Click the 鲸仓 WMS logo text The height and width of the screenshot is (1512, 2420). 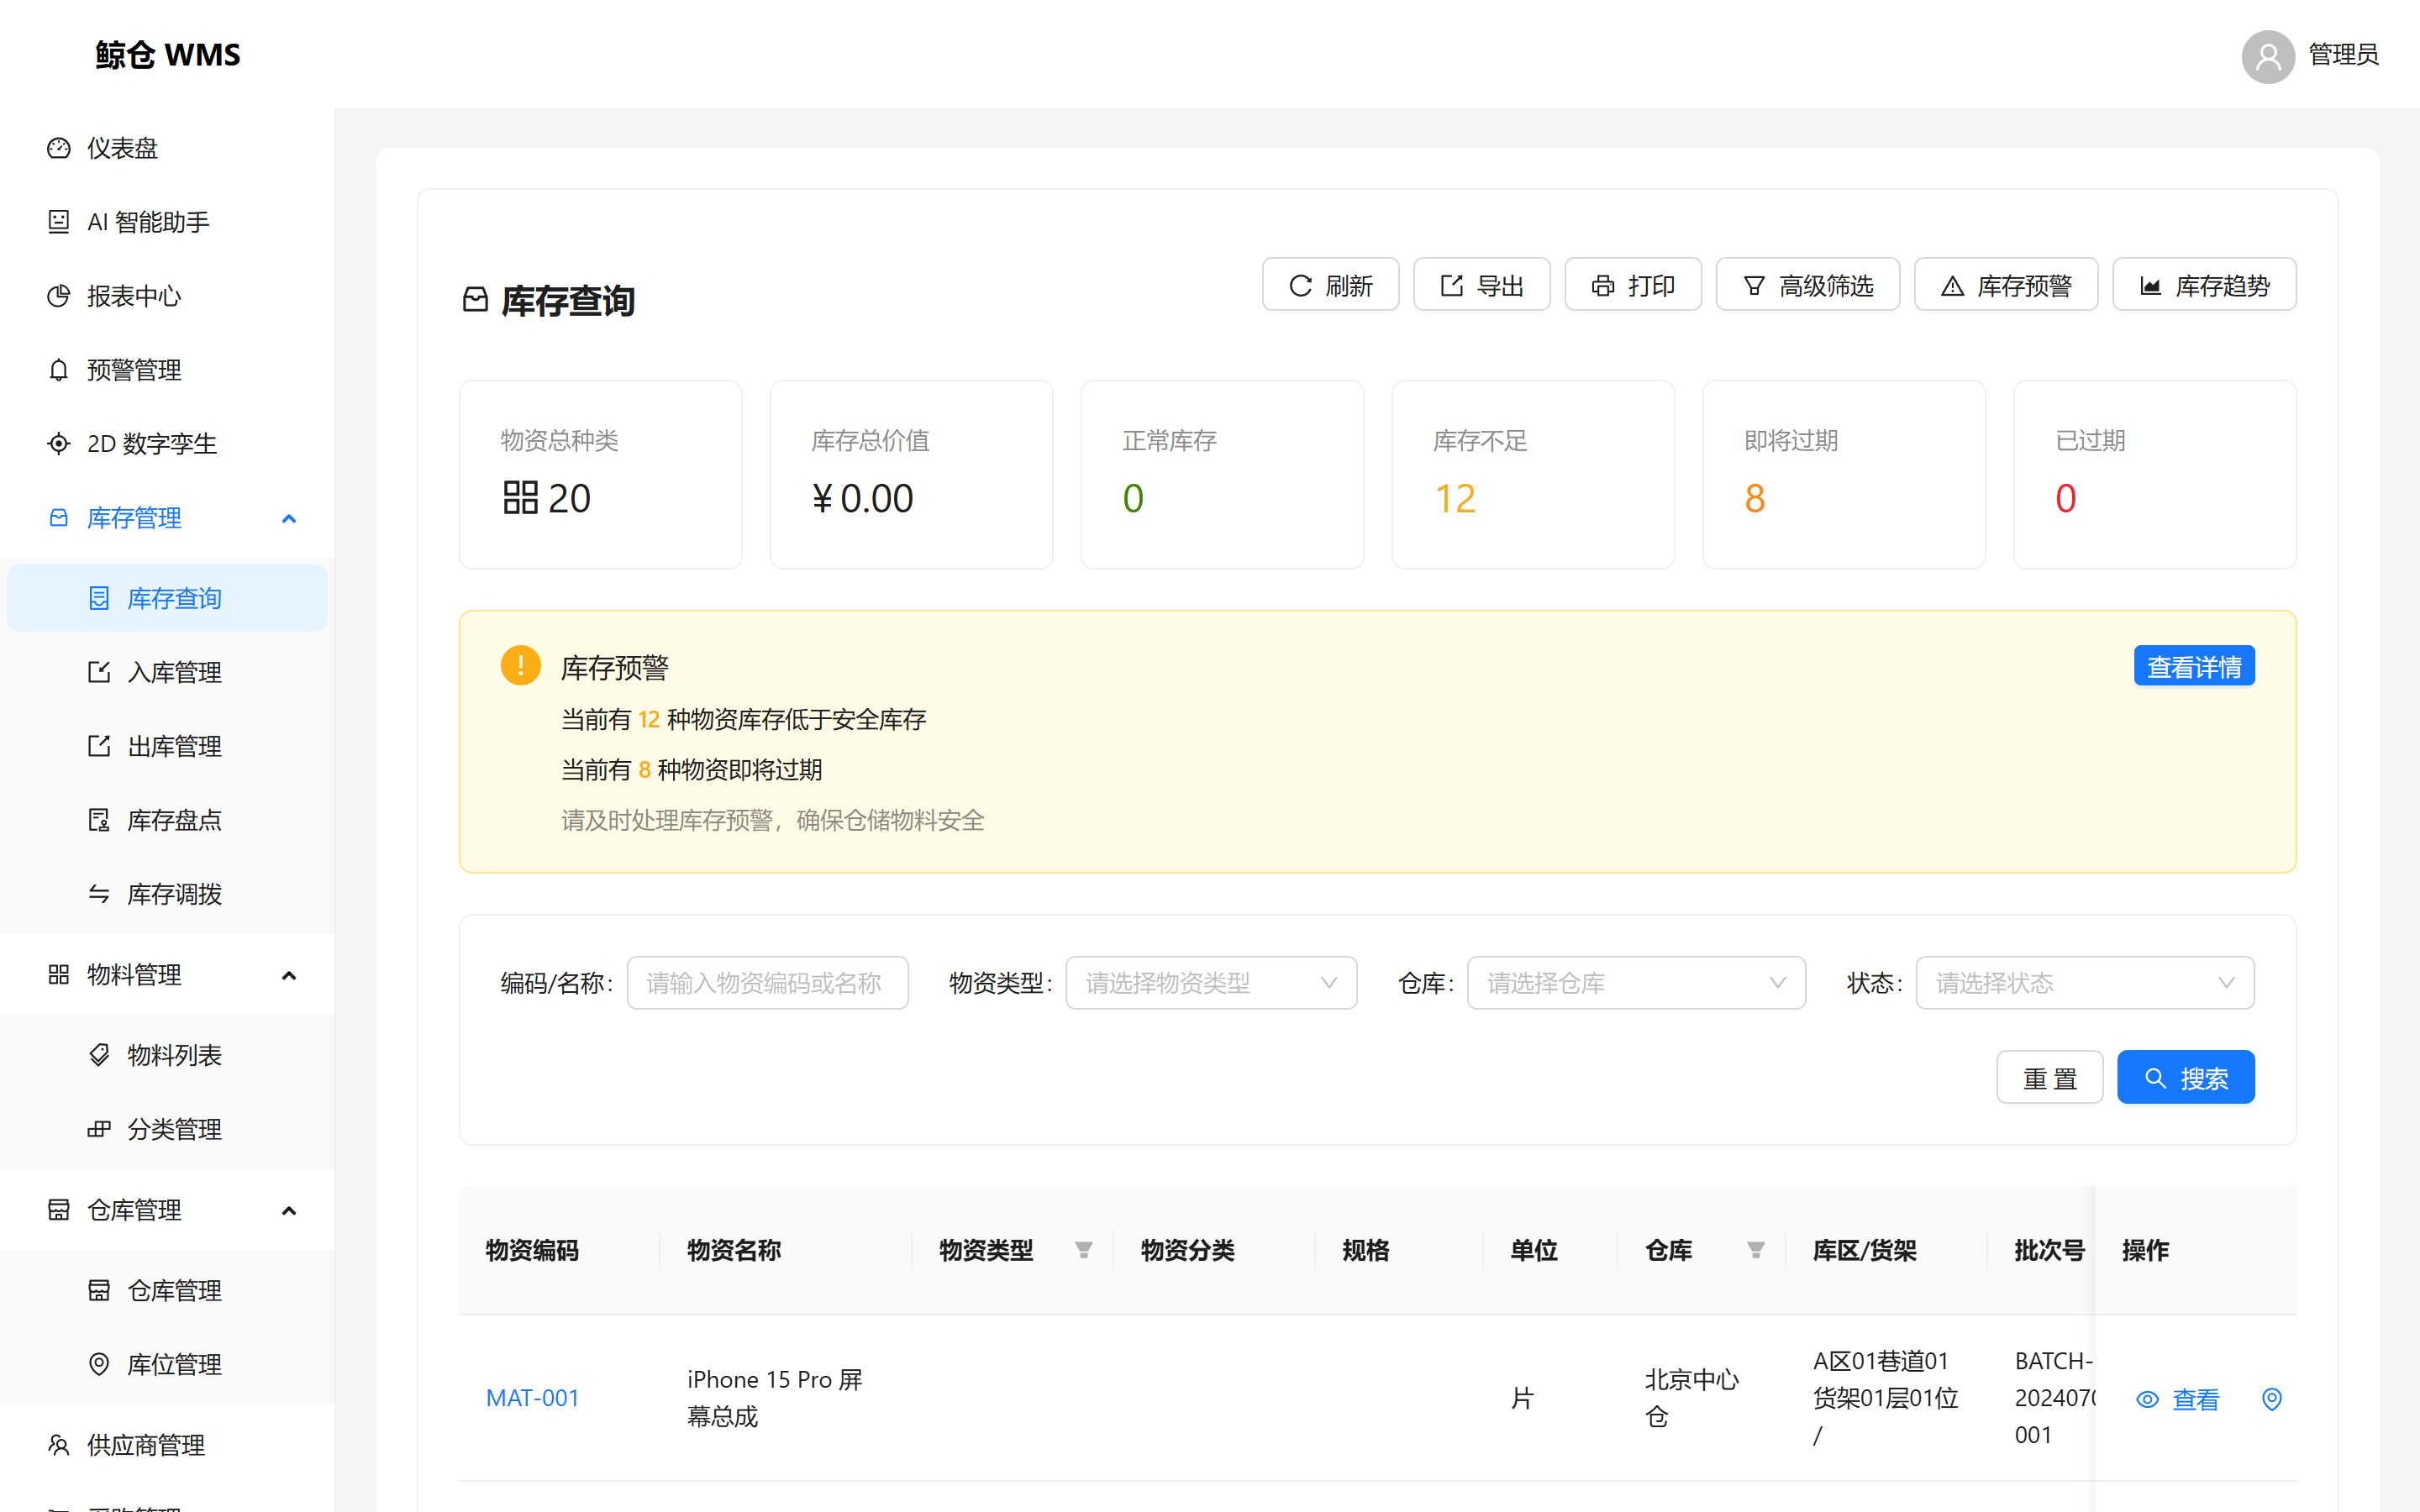(x=168, y=55)
